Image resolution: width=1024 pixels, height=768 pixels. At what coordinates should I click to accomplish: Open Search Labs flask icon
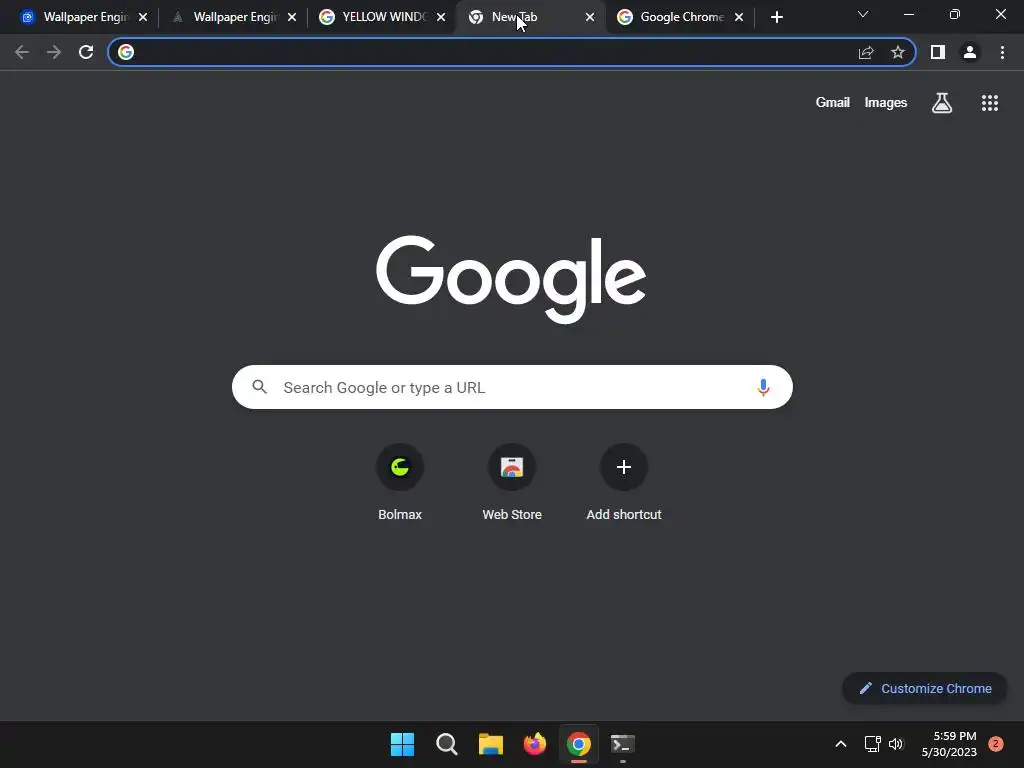point(942,103)
